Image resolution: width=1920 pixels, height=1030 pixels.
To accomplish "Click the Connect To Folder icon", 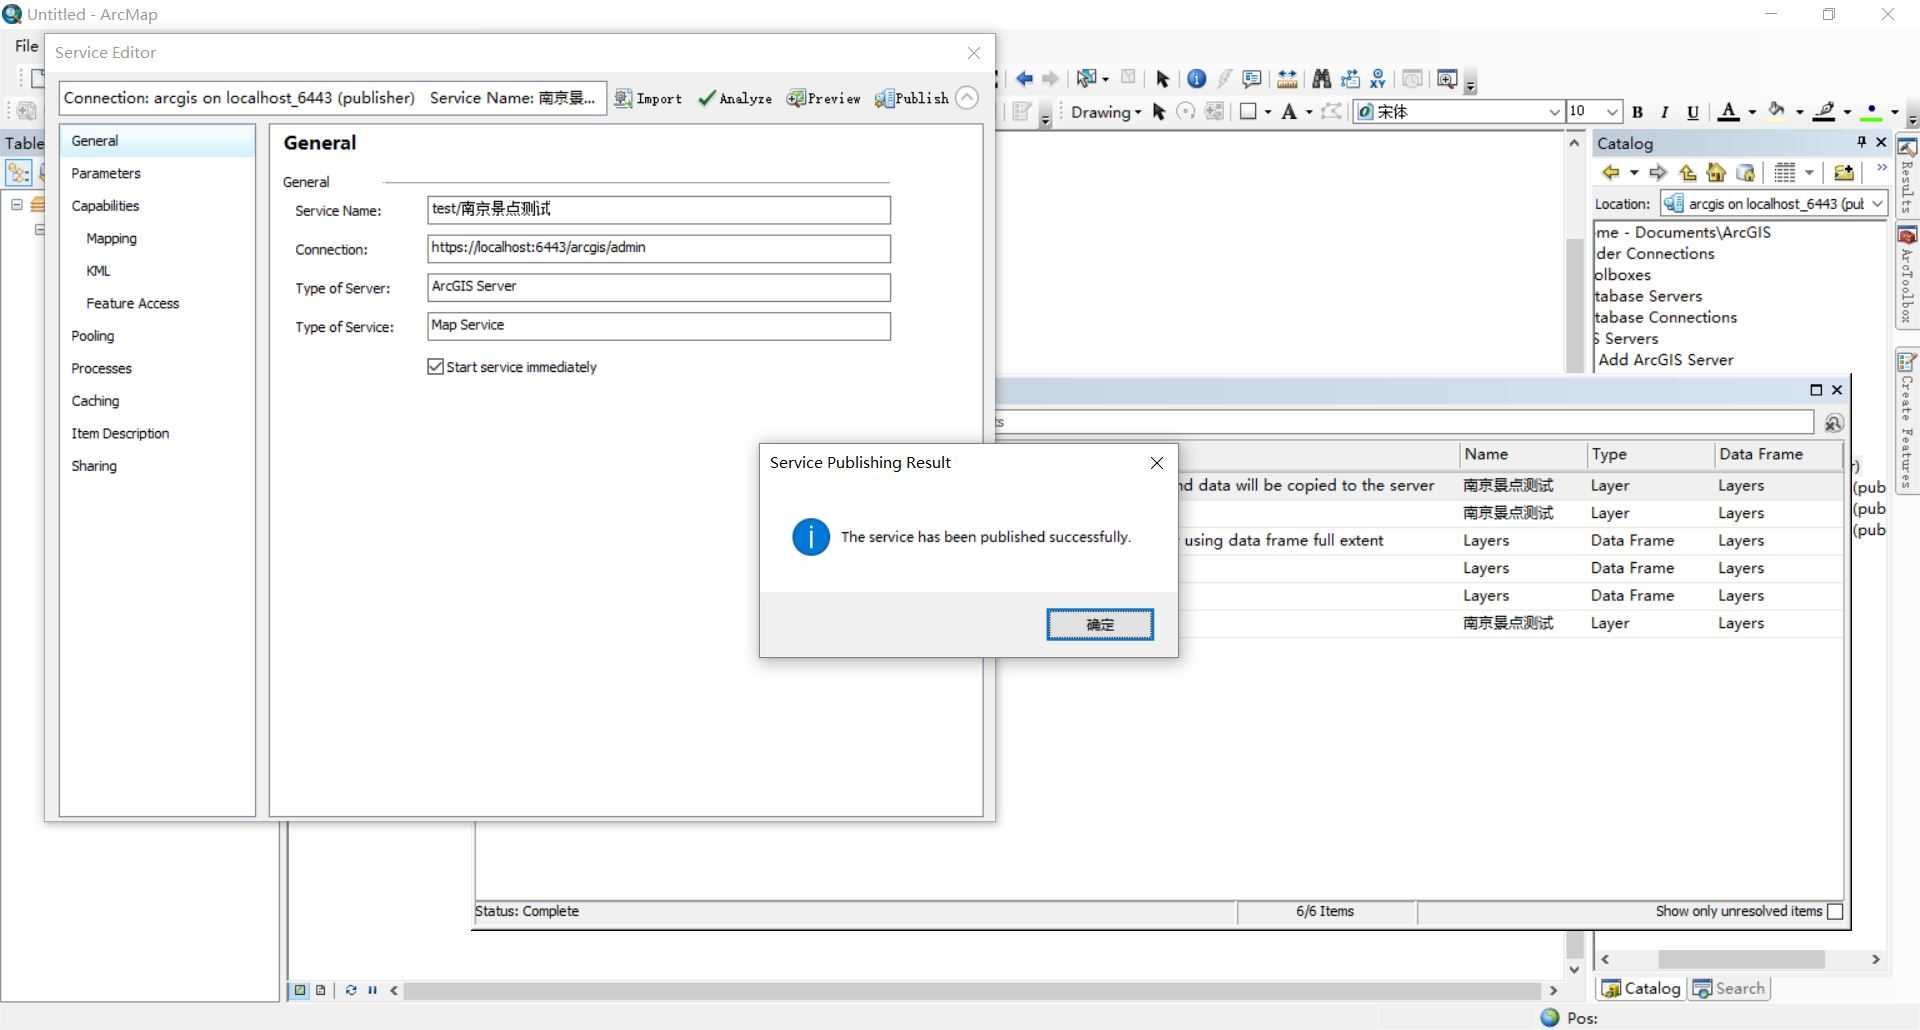I will pyautogui.click(x=1844, y=172).
